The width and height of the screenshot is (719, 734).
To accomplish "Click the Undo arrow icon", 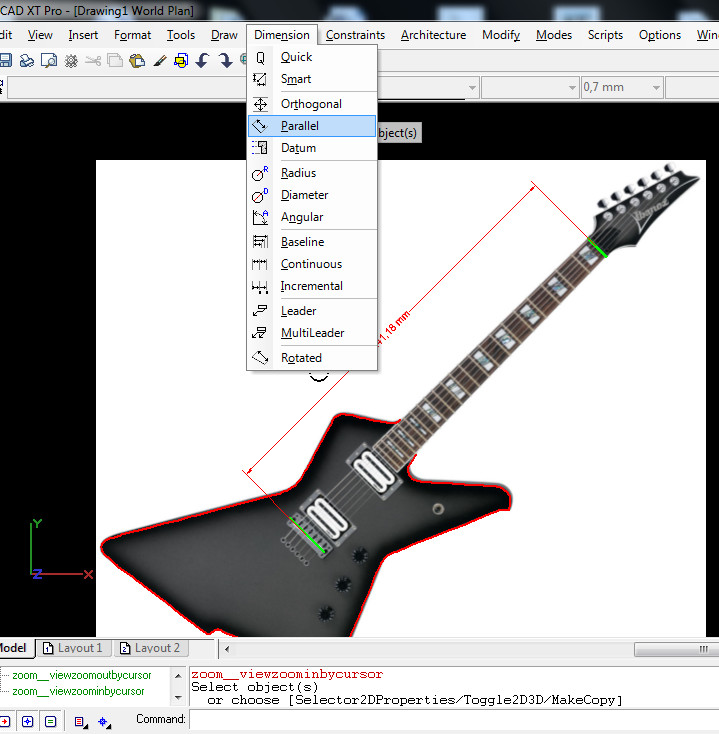I will tap(203, 60).
